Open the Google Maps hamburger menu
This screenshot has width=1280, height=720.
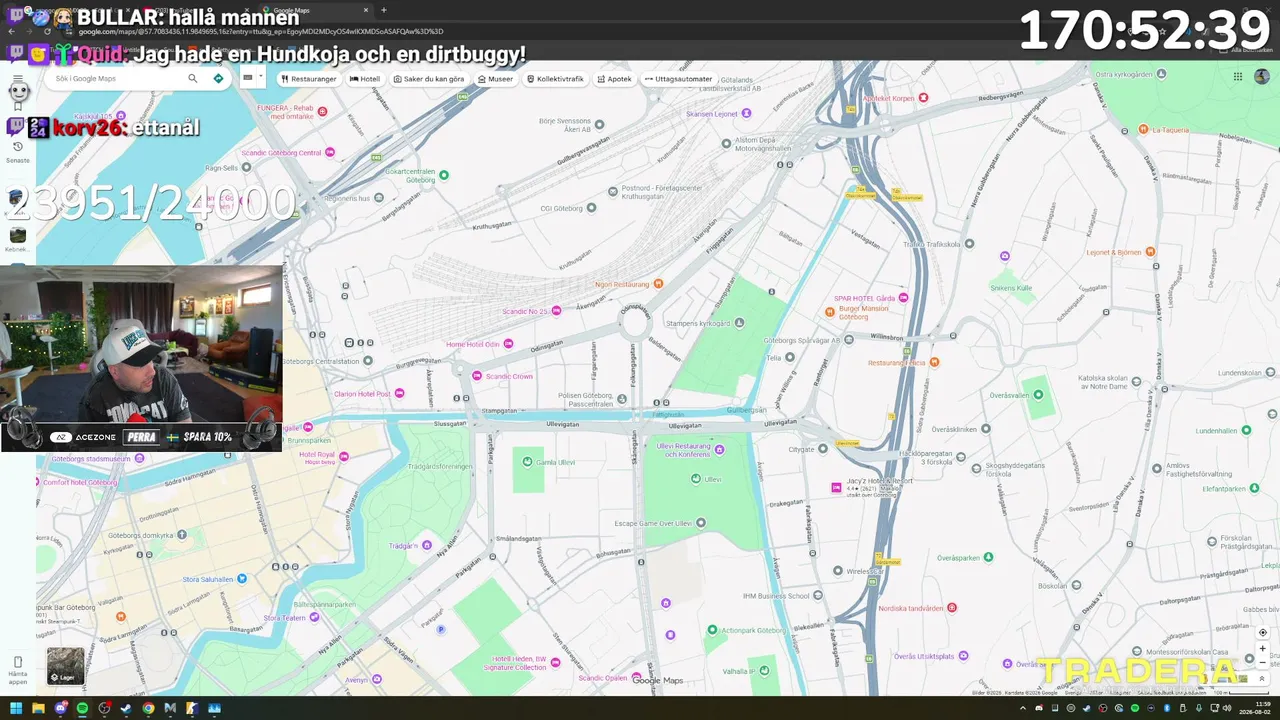click(x=17, y=78)
